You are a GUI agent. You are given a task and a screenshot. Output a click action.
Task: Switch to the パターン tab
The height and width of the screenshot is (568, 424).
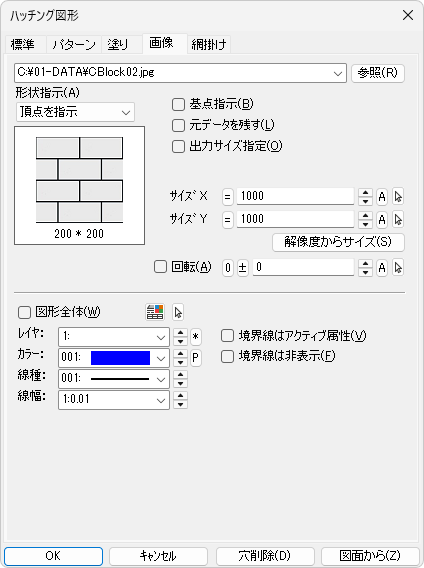(74, 45)
